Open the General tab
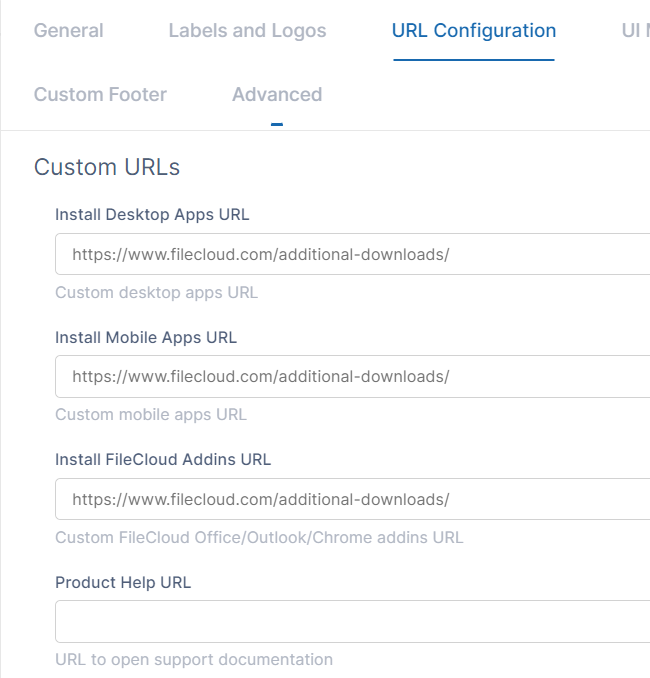The image size is (650, 678). point(68,31)
